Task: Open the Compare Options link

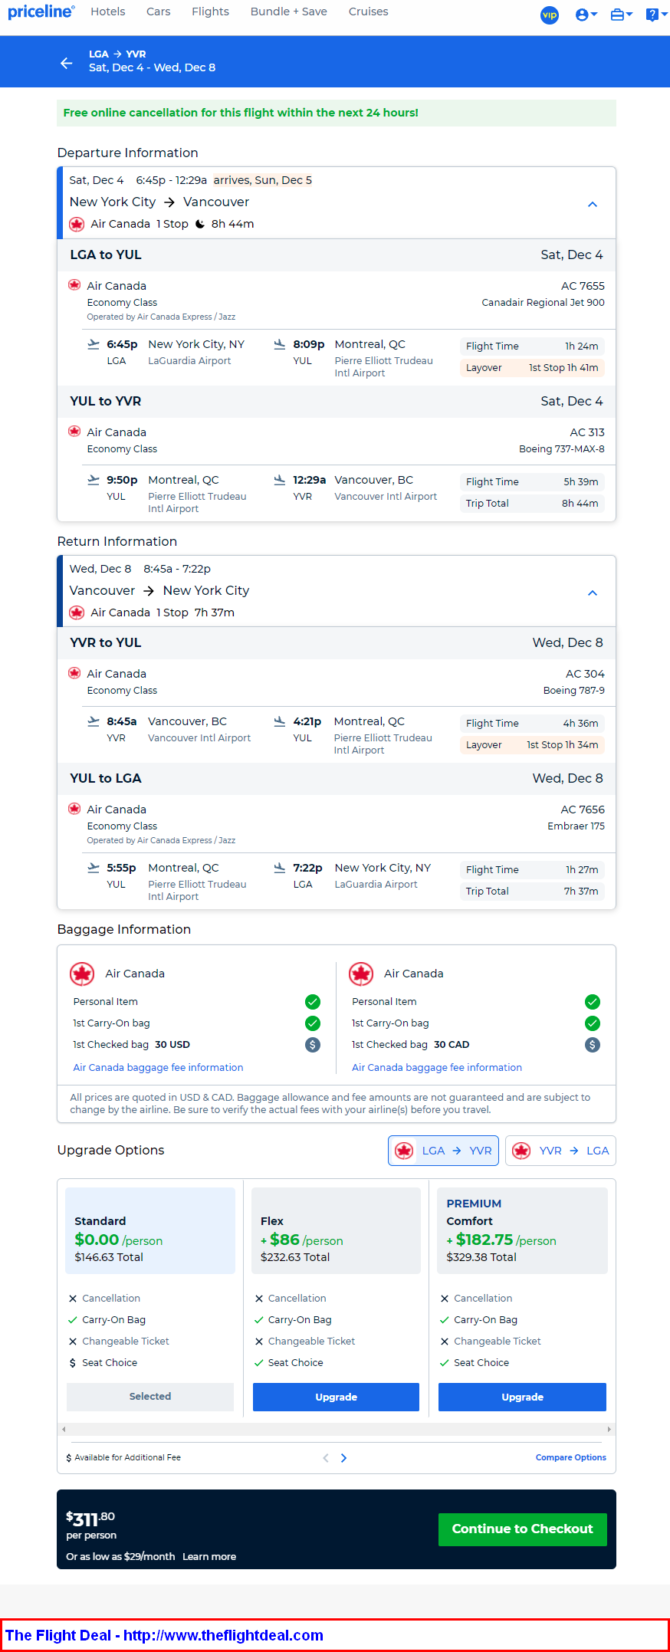Action: tap(570, 1458)
